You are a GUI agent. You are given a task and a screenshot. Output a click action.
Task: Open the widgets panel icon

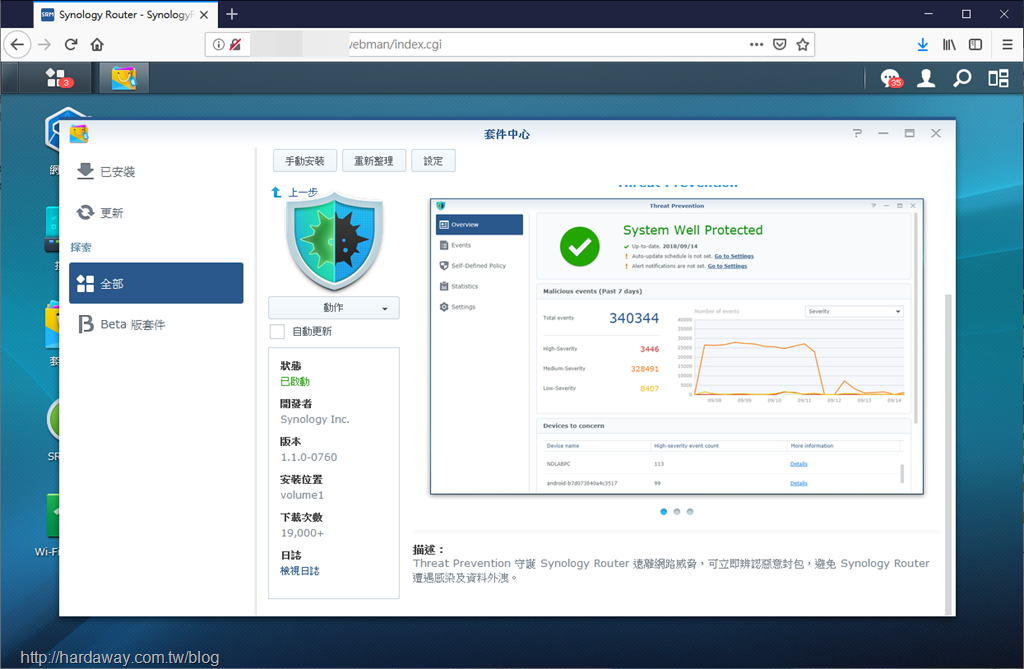pyautogui.click(x=998, y=78)
